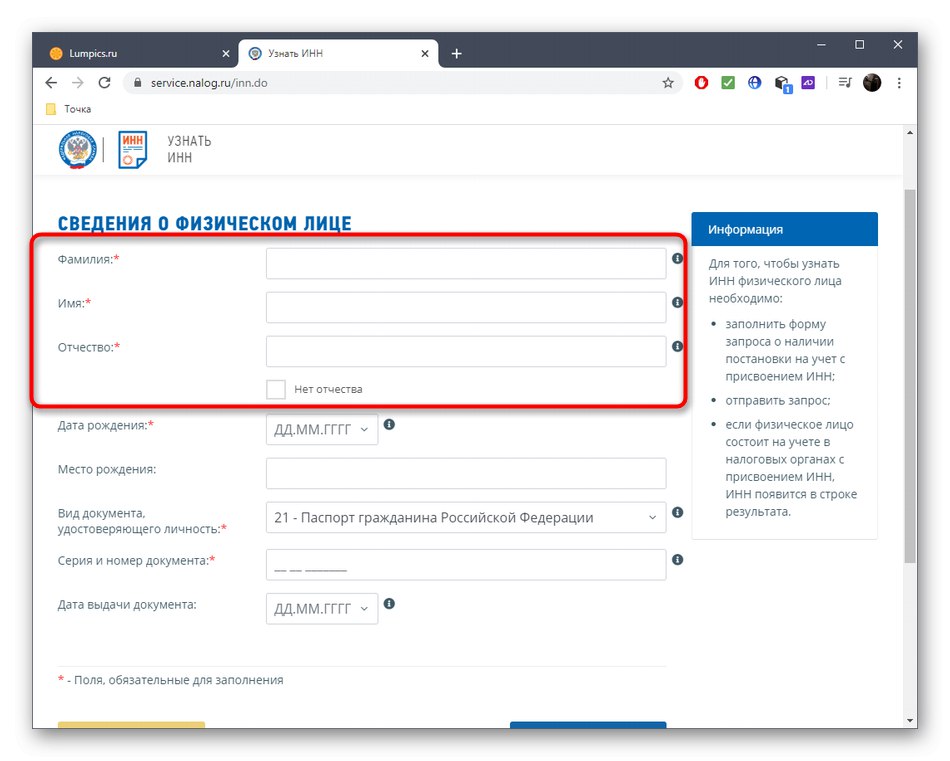Click the page vertical scrollbar thumb
Screen dimensions: 950x761
[909, 376]
